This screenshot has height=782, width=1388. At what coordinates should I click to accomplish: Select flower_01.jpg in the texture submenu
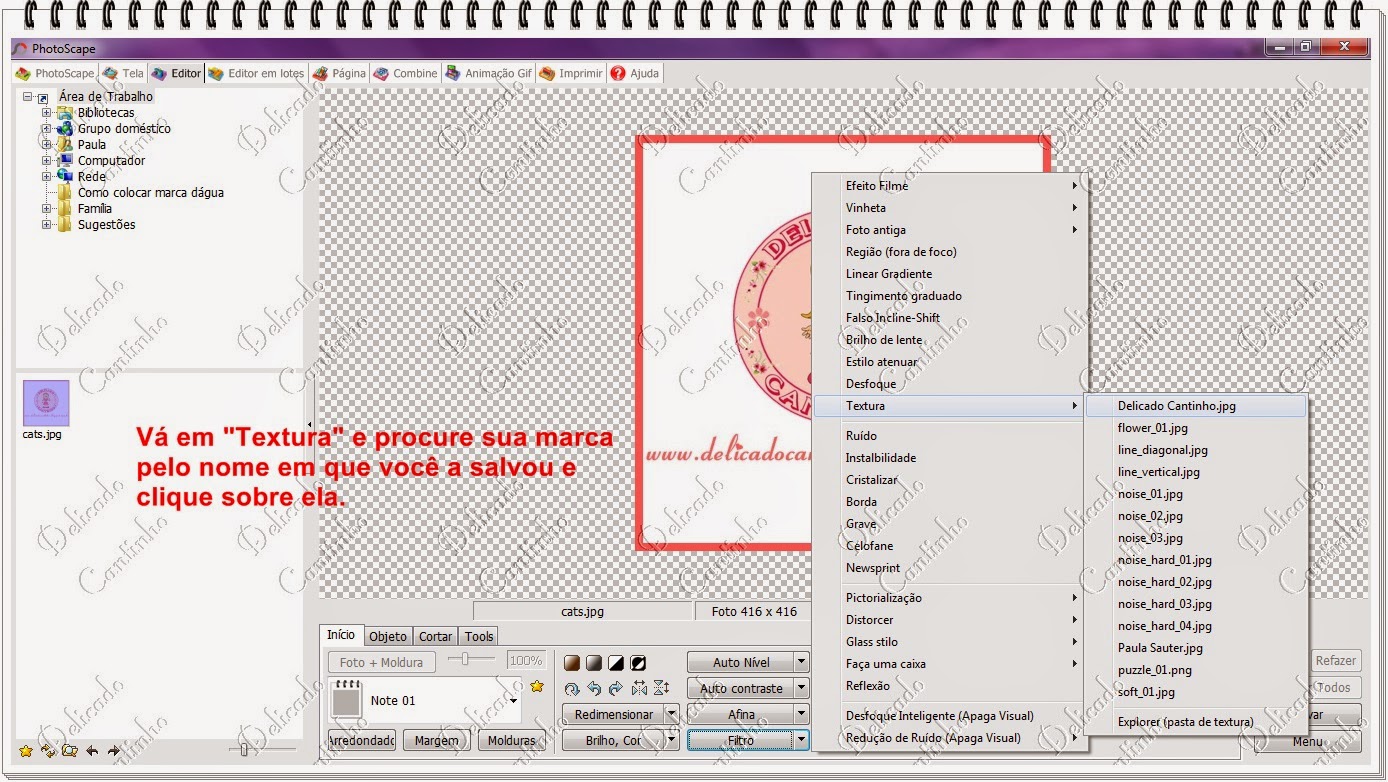1196,428
